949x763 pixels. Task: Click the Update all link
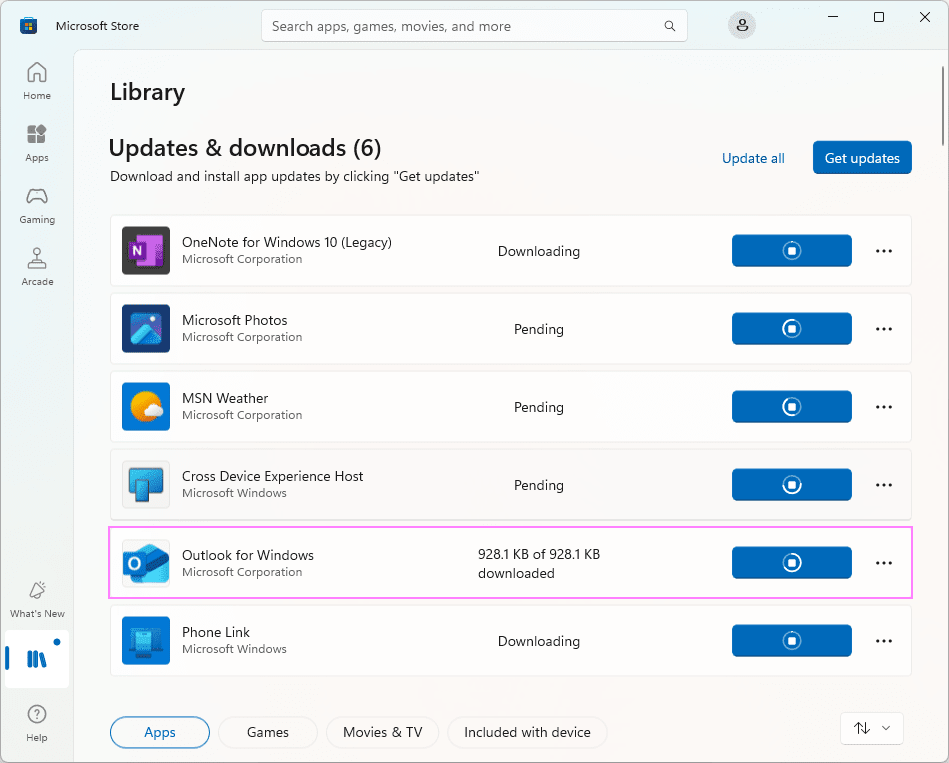tap(753, 158)
